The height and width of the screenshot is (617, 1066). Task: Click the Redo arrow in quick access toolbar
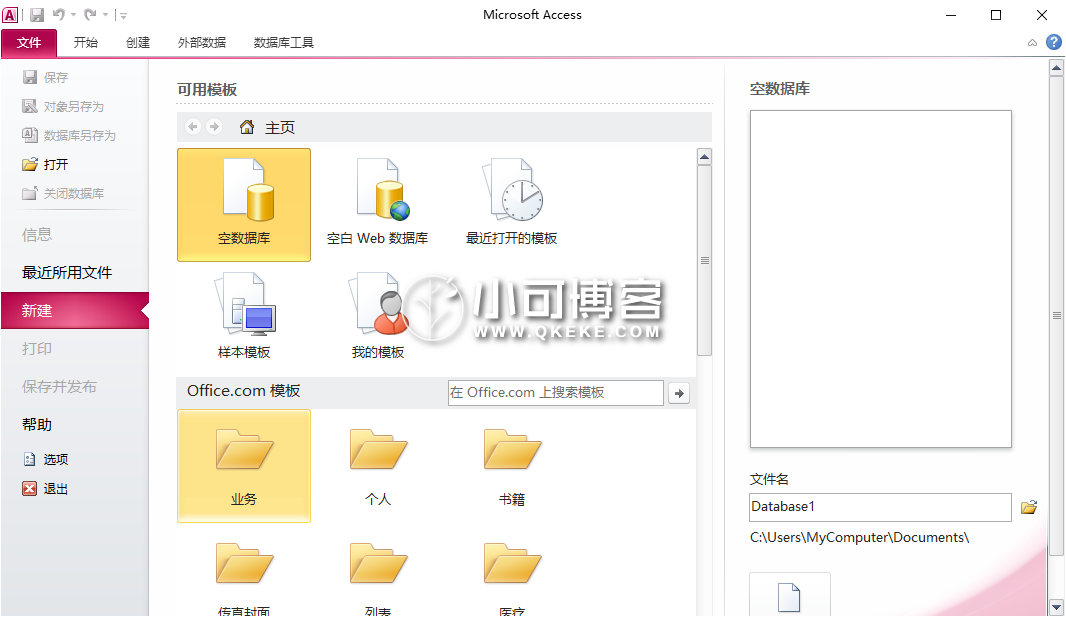pyautogui.click(x=90, y=14)
